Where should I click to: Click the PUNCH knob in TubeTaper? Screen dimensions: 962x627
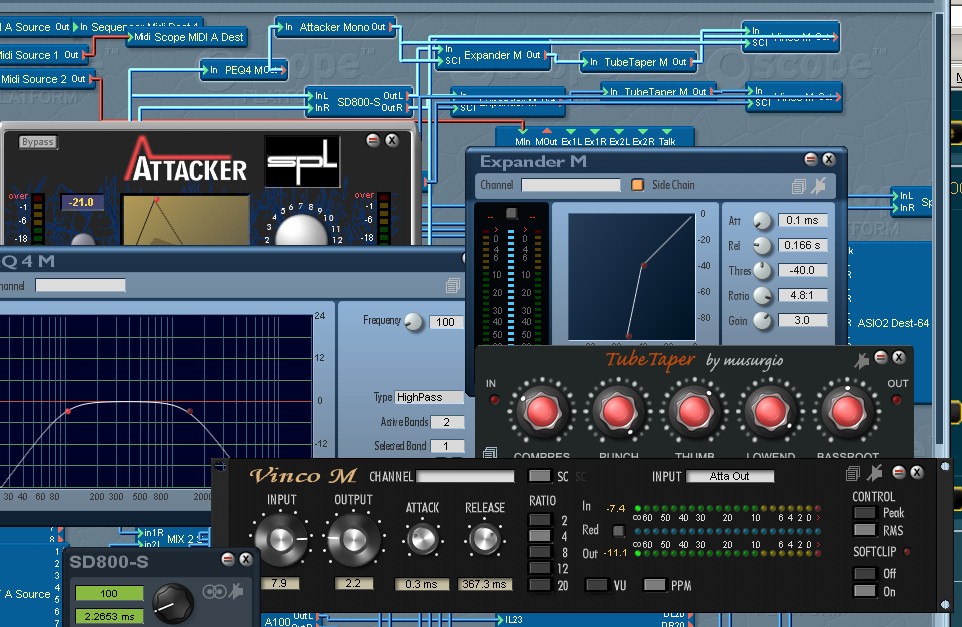618,411
